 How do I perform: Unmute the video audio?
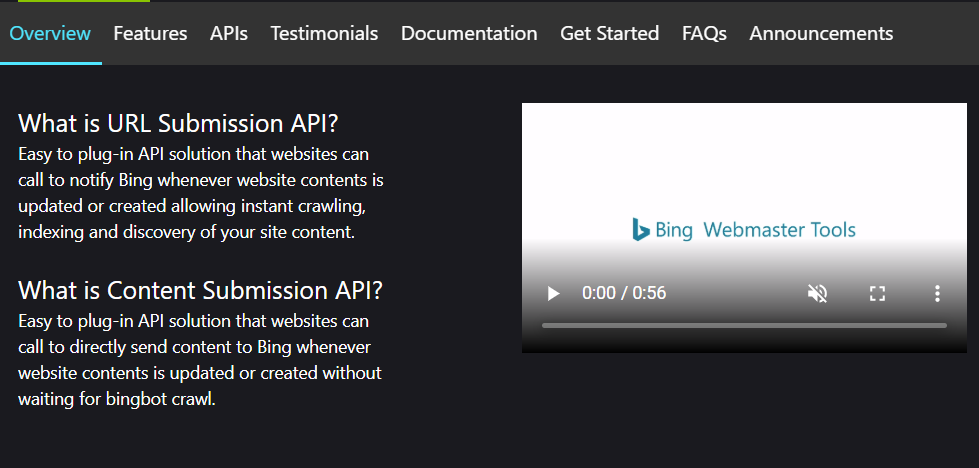pos(817,293)
